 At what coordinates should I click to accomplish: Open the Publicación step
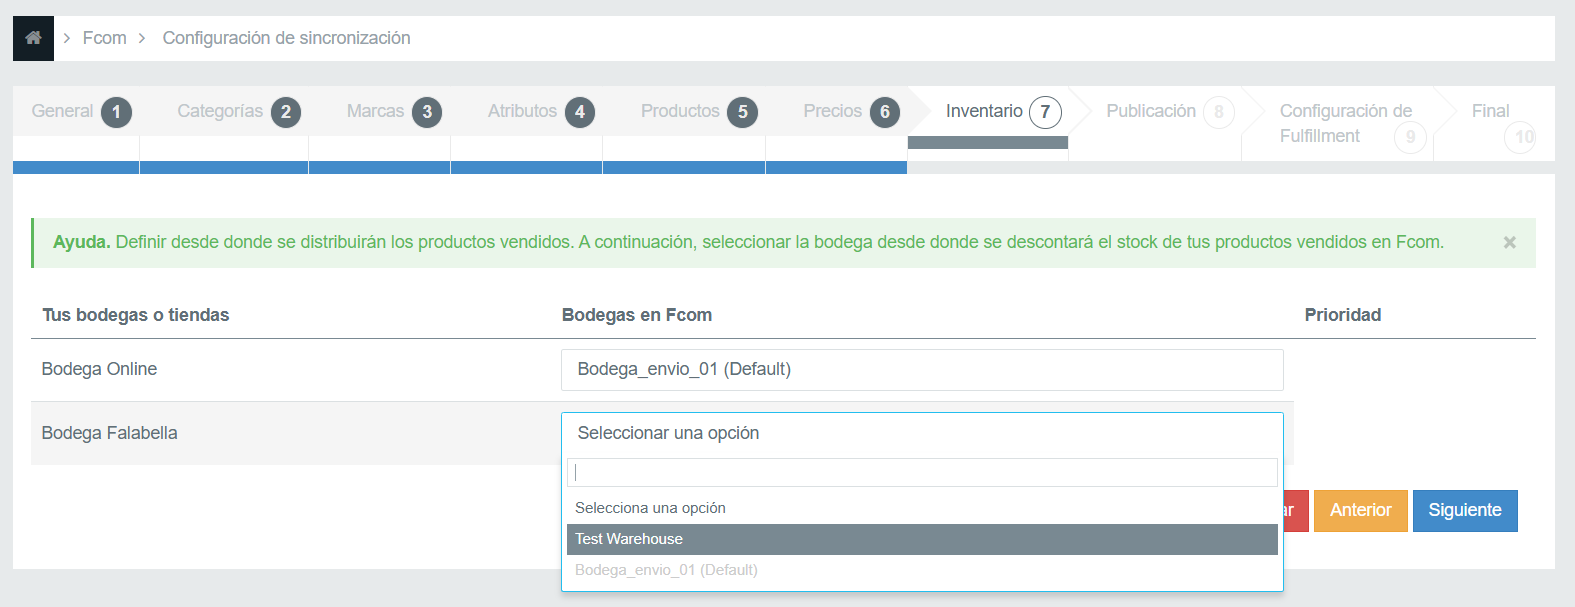click(x=1167, y=112)
